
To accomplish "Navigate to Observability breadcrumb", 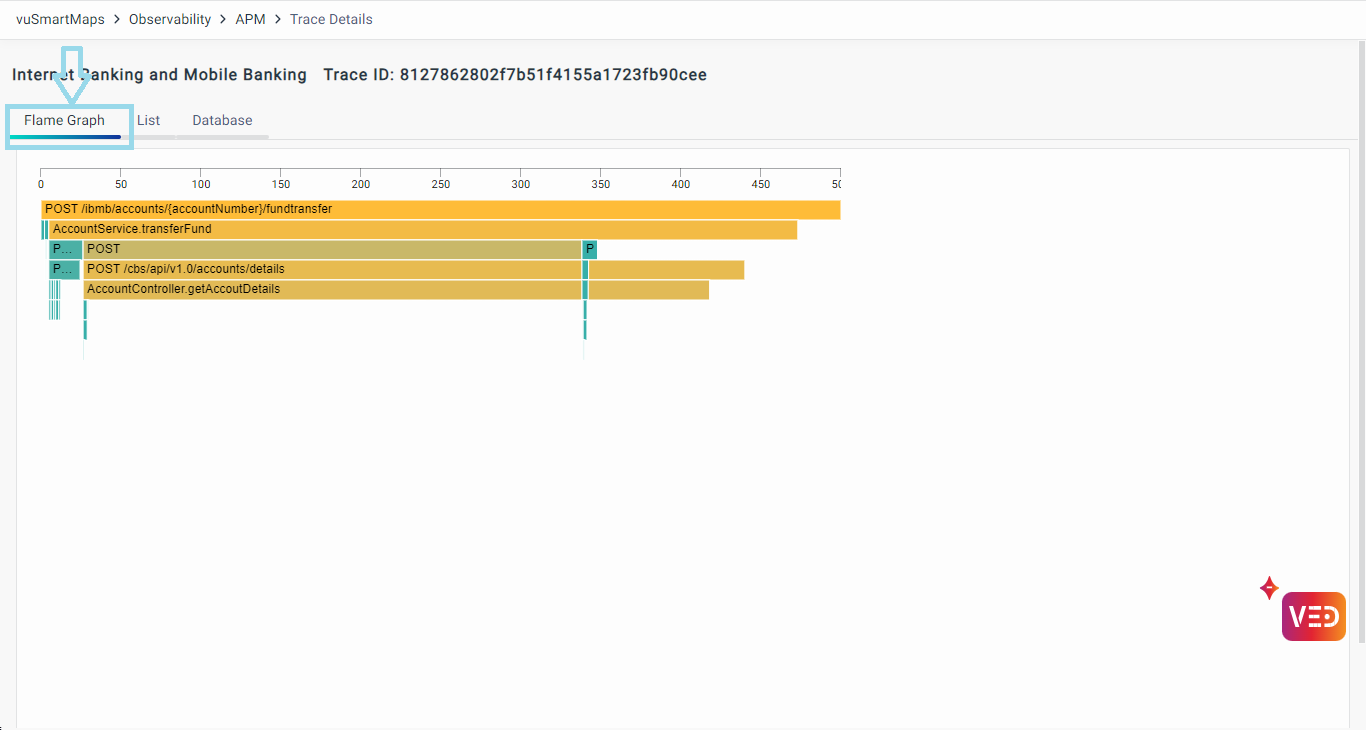I will click(170, 19).
